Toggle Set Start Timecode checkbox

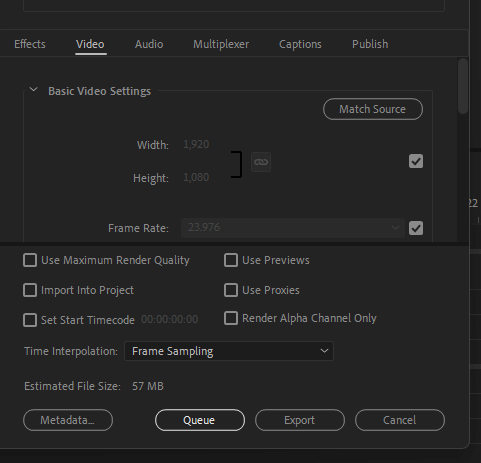(x=30, y=320)
